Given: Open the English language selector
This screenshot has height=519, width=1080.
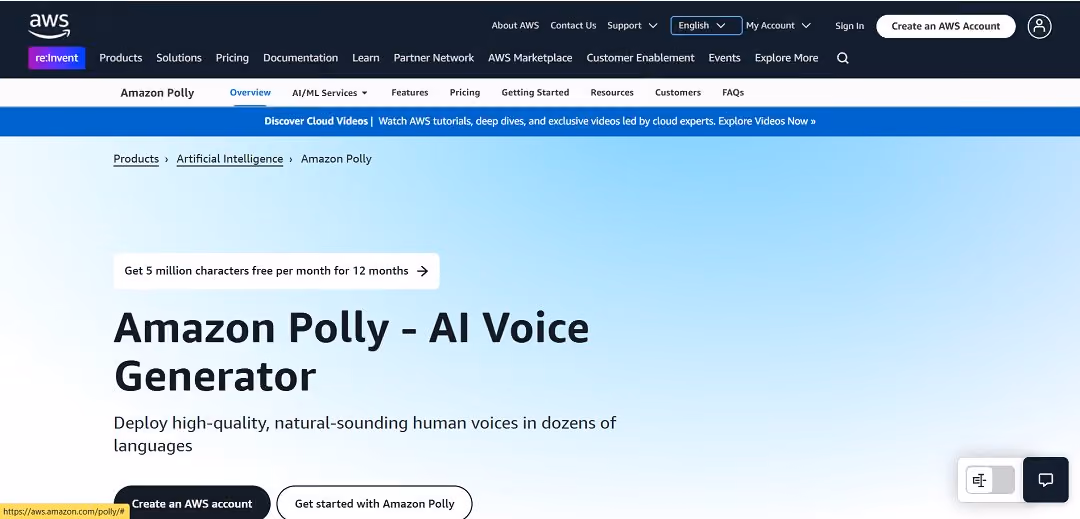Looking at the screenshot, I should 706,25.
